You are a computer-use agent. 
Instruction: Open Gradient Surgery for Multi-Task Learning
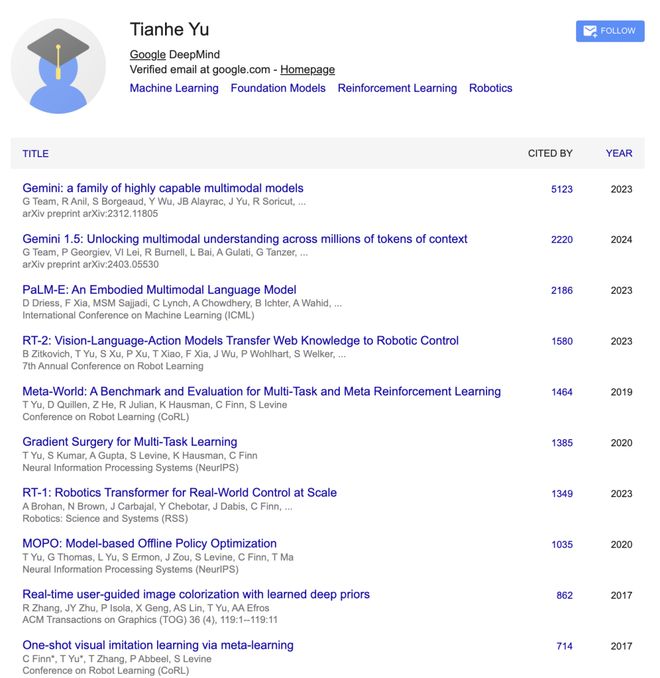click(130, 442)
